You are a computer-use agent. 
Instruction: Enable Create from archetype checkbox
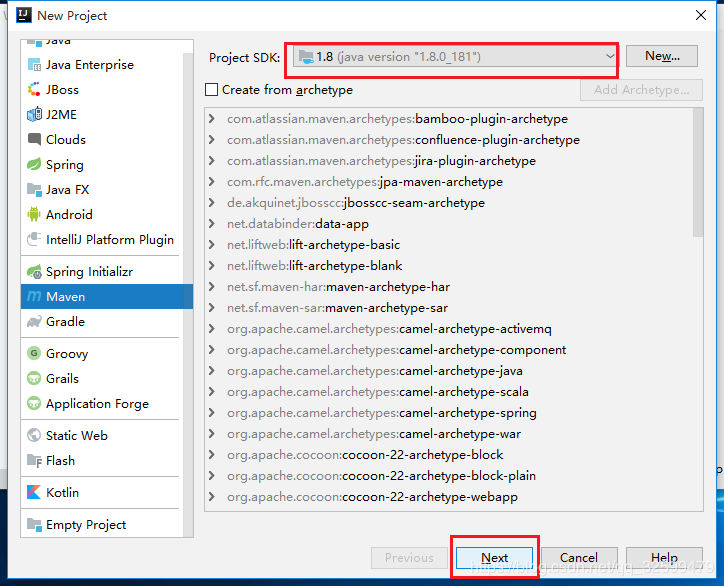coord(211,90)
